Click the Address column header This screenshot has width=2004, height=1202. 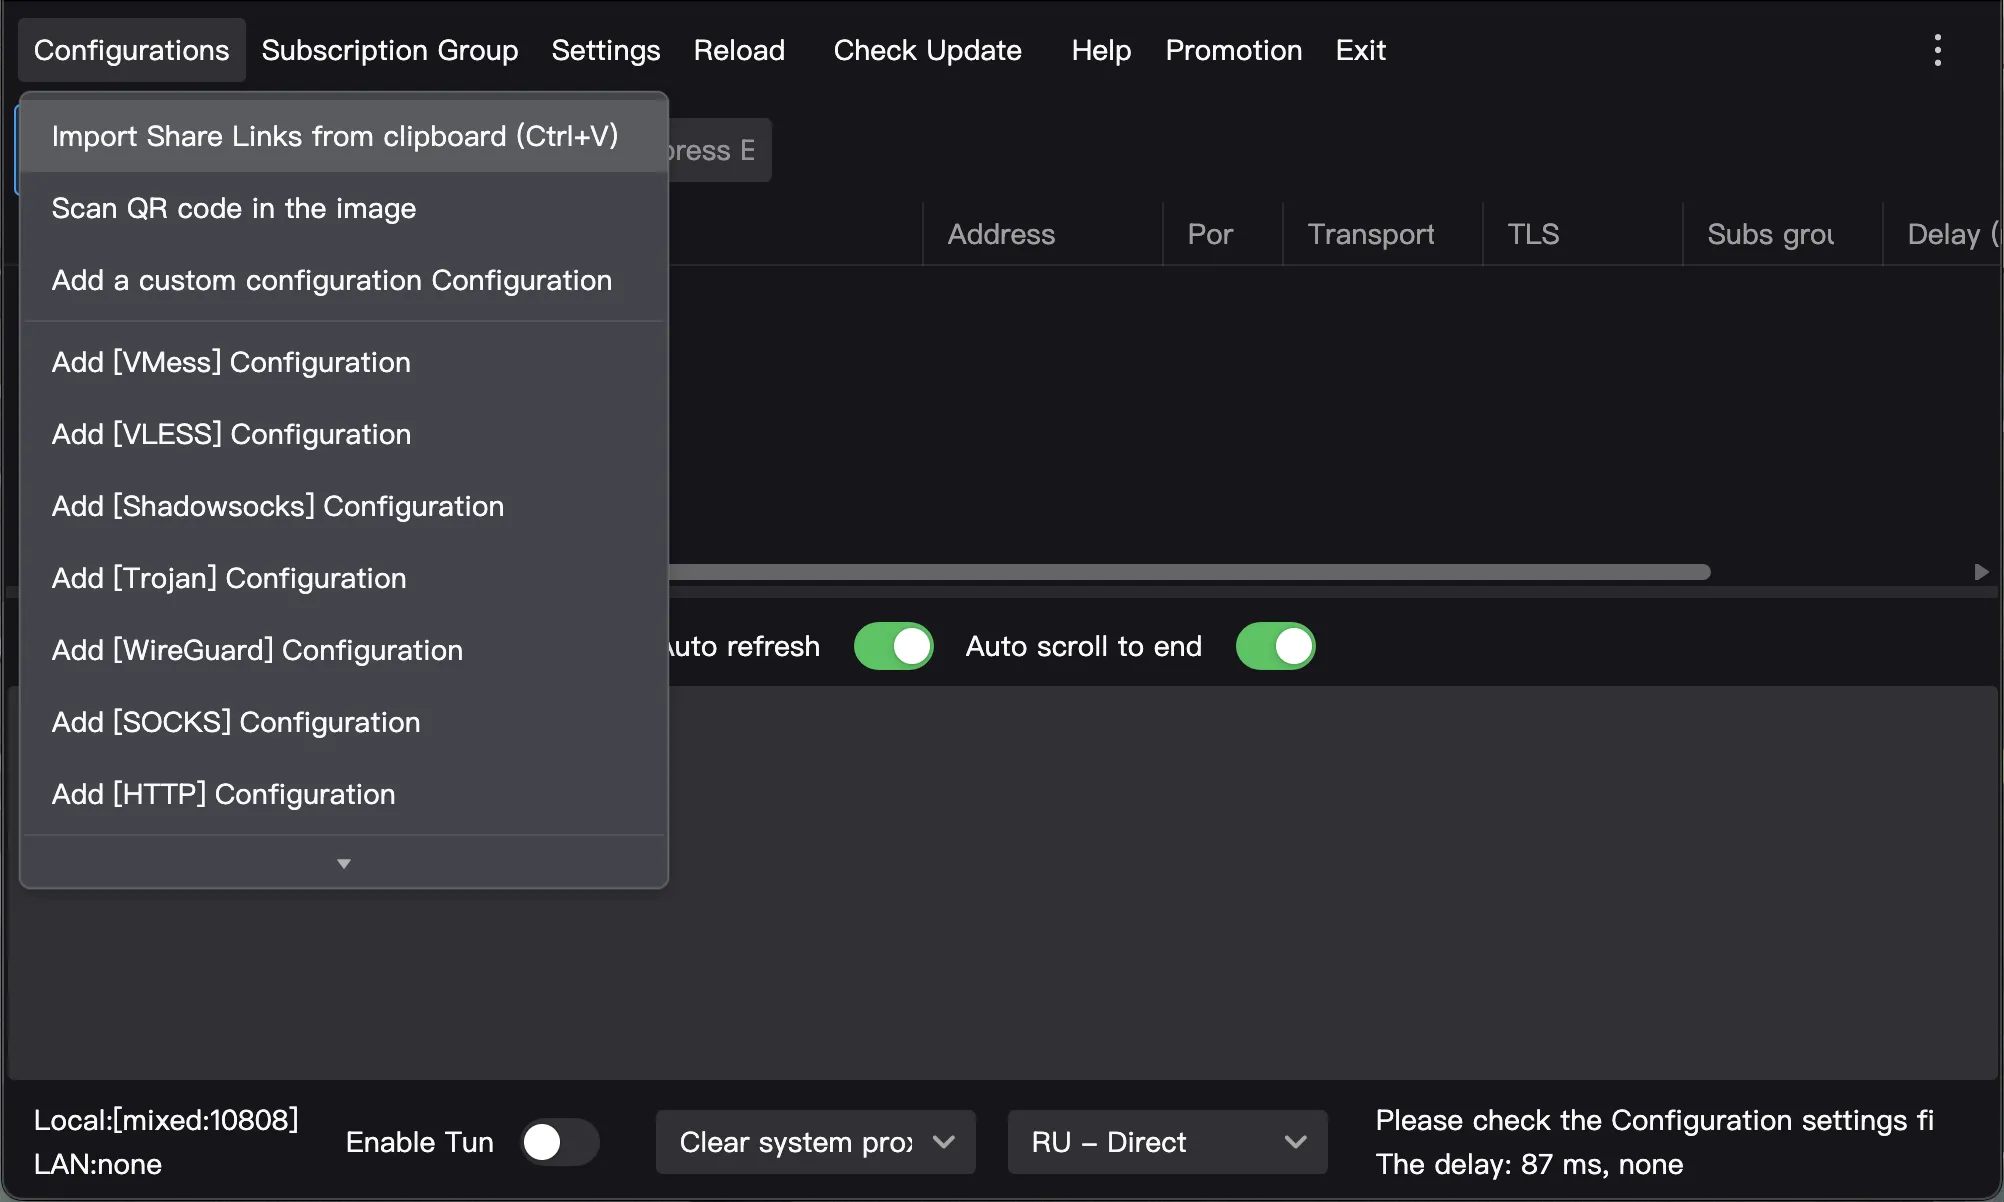[1001, 234]
